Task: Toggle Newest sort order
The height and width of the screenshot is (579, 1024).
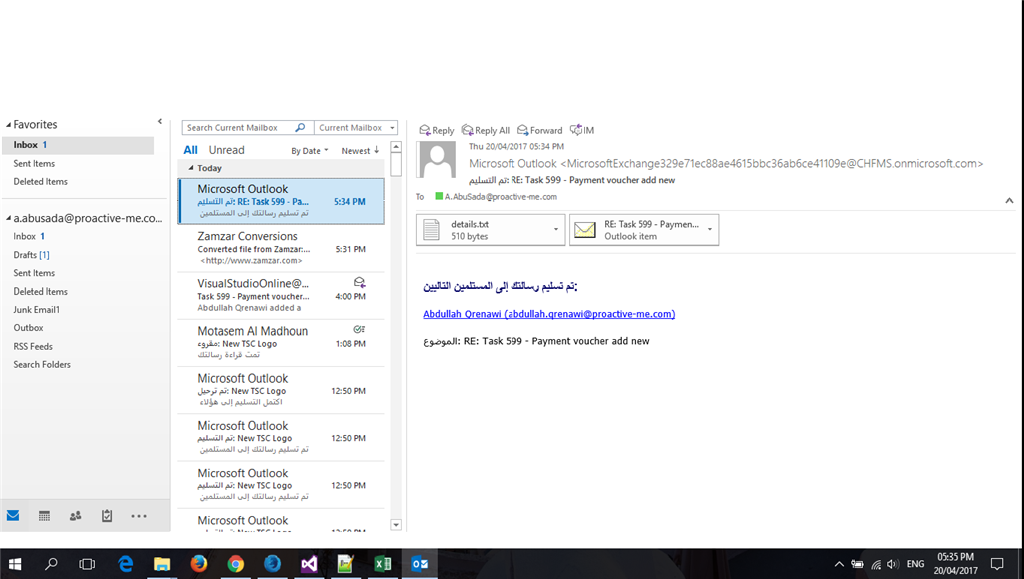Action: (x=360, y=151)
